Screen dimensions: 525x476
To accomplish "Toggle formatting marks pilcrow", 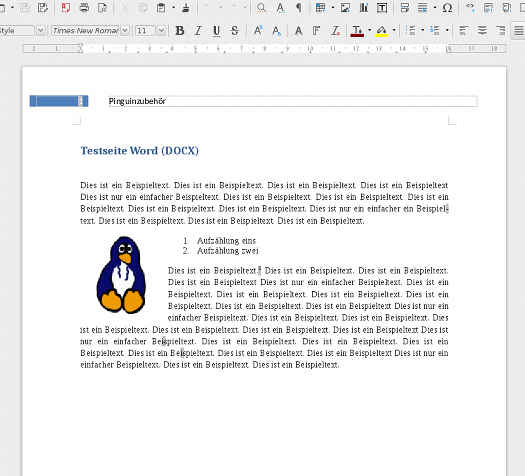I will click(x=299, y=7).
